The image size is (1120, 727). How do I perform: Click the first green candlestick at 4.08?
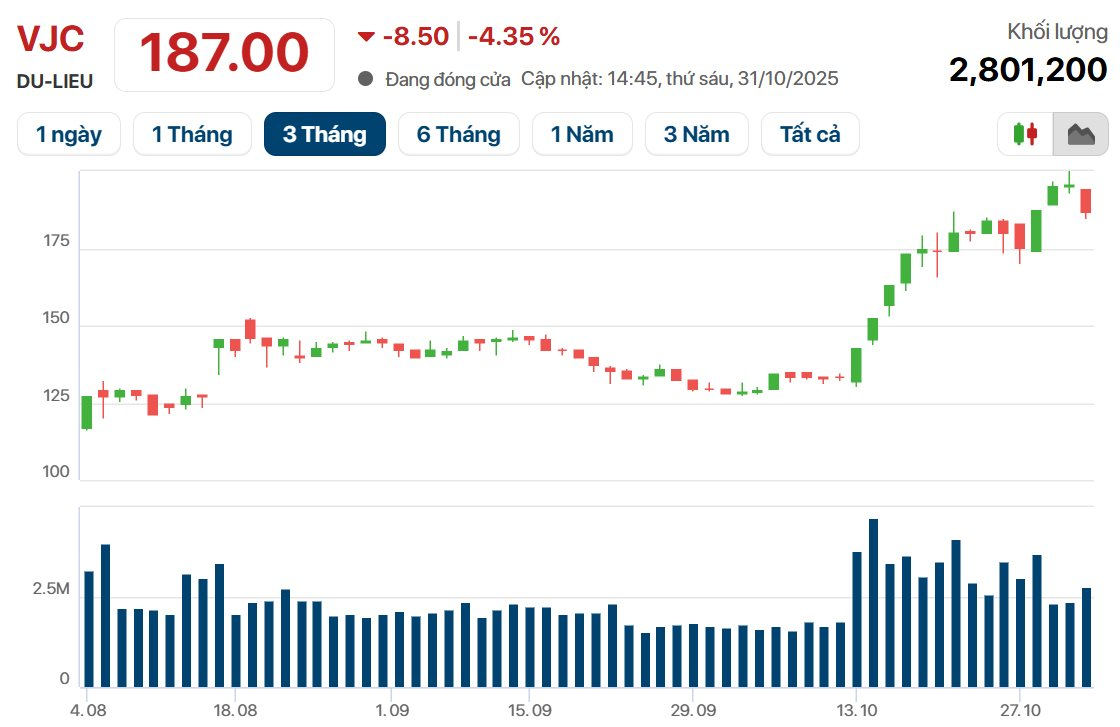coord(87,412)
